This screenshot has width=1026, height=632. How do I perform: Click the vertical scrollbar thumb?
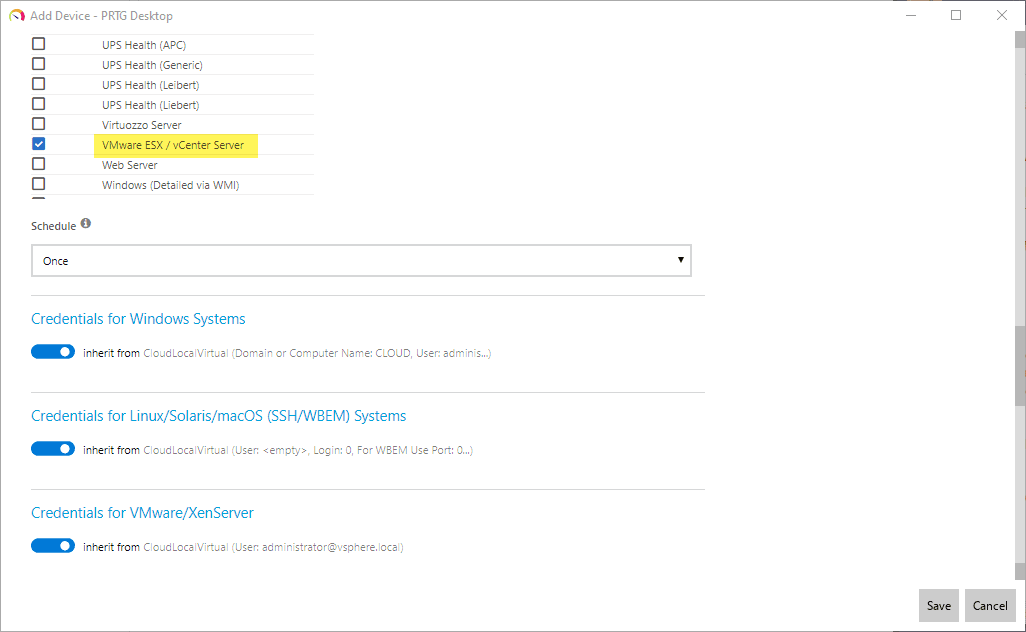tap(1020, 364)
